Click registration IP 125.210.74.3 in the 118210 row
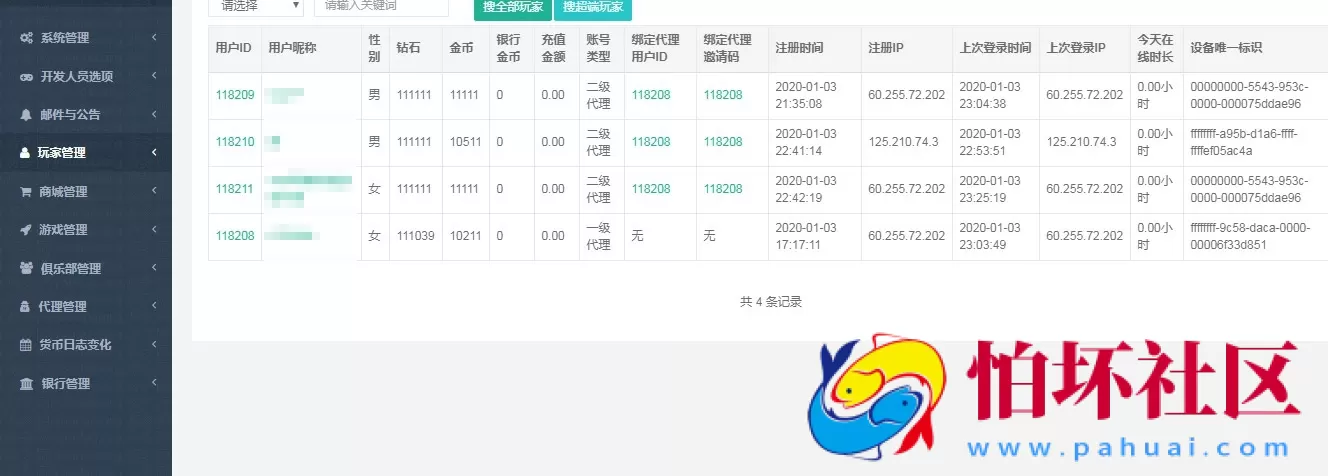Screen dimensions: 1328x476 (x=903, y=142)
